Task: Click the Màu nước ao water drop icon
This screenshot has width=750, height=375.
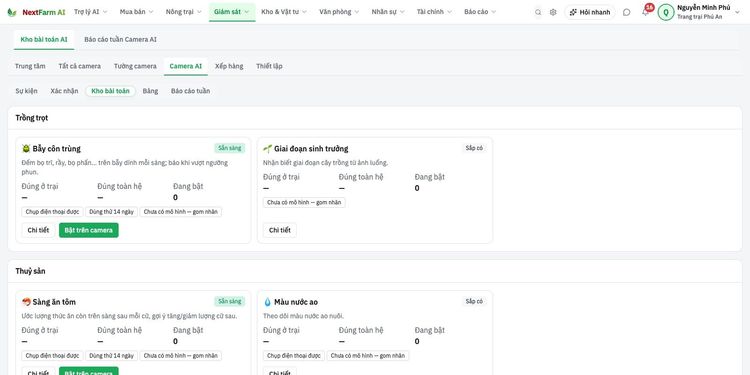Action: tap(267, 302)
